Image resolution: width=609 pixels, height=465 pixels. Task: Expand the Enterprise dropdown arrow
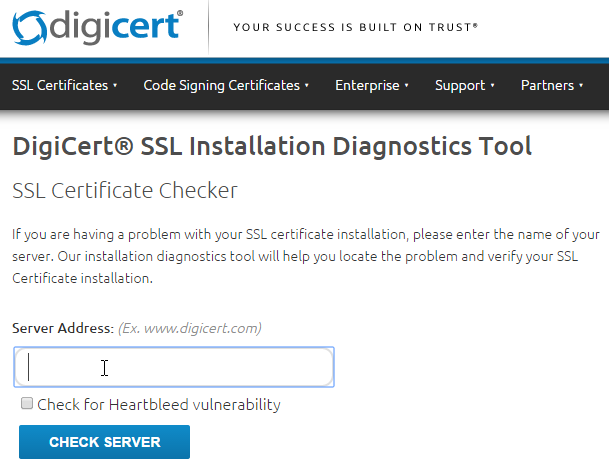[407, 85]
